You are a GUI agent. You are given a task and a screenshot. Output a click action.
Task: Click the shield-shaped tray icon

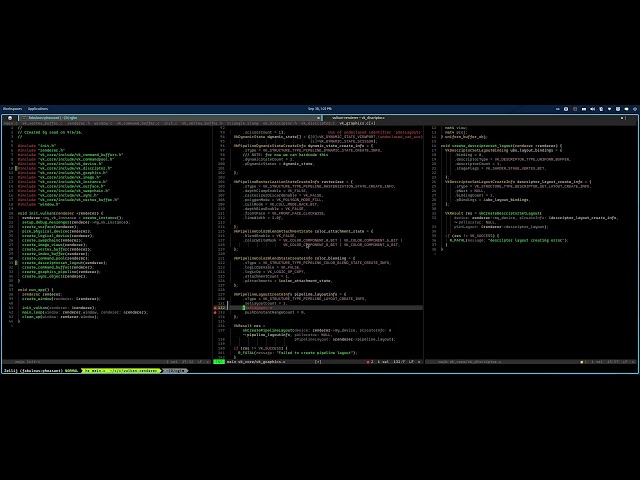[618, 109]
